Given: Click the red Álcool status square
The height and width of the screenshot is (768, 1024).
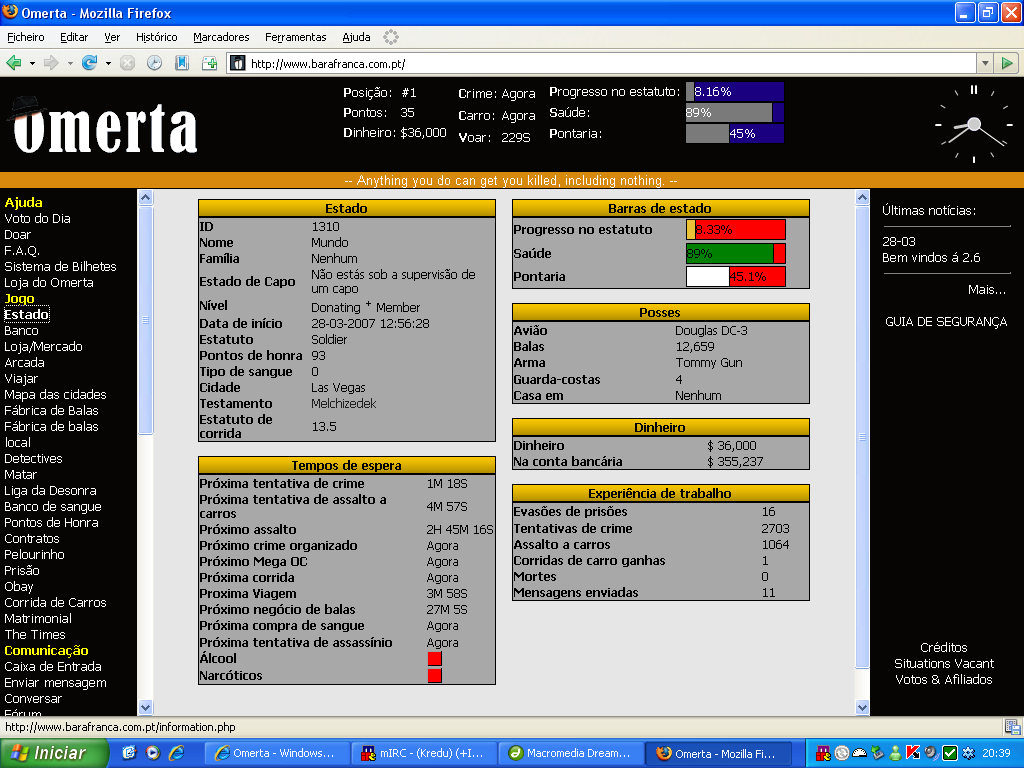Looking at the screenshot, I should pos(434,659).
